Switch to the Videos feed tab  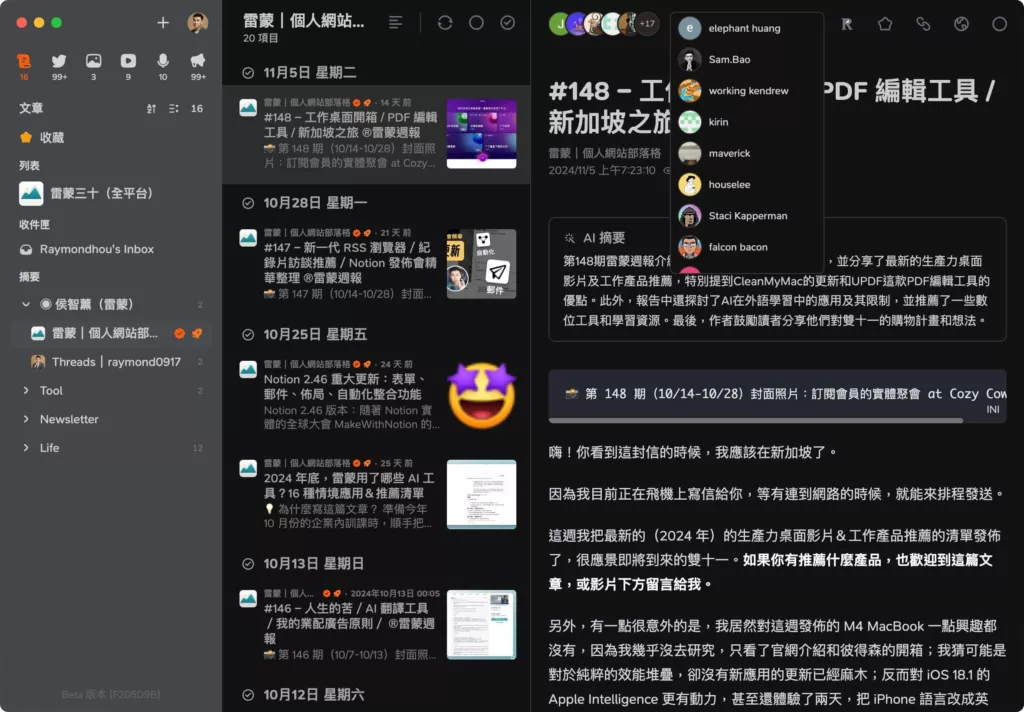tap(128, 67)
